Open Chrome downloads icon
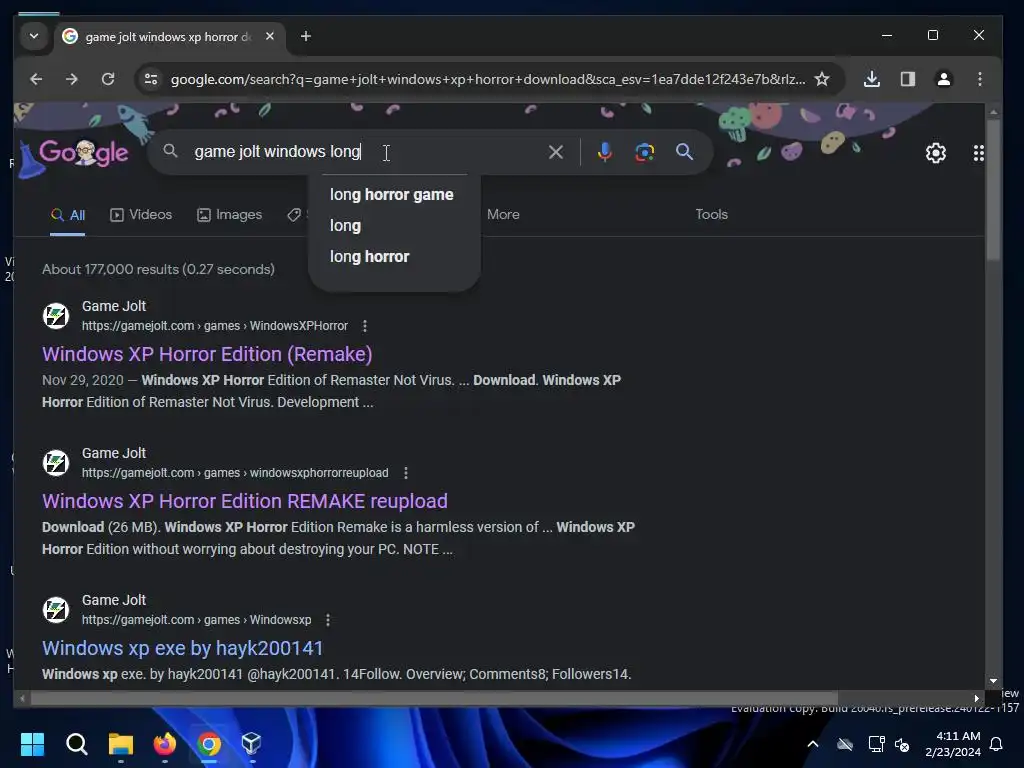1024x768 pixels. tap(871, 79)
